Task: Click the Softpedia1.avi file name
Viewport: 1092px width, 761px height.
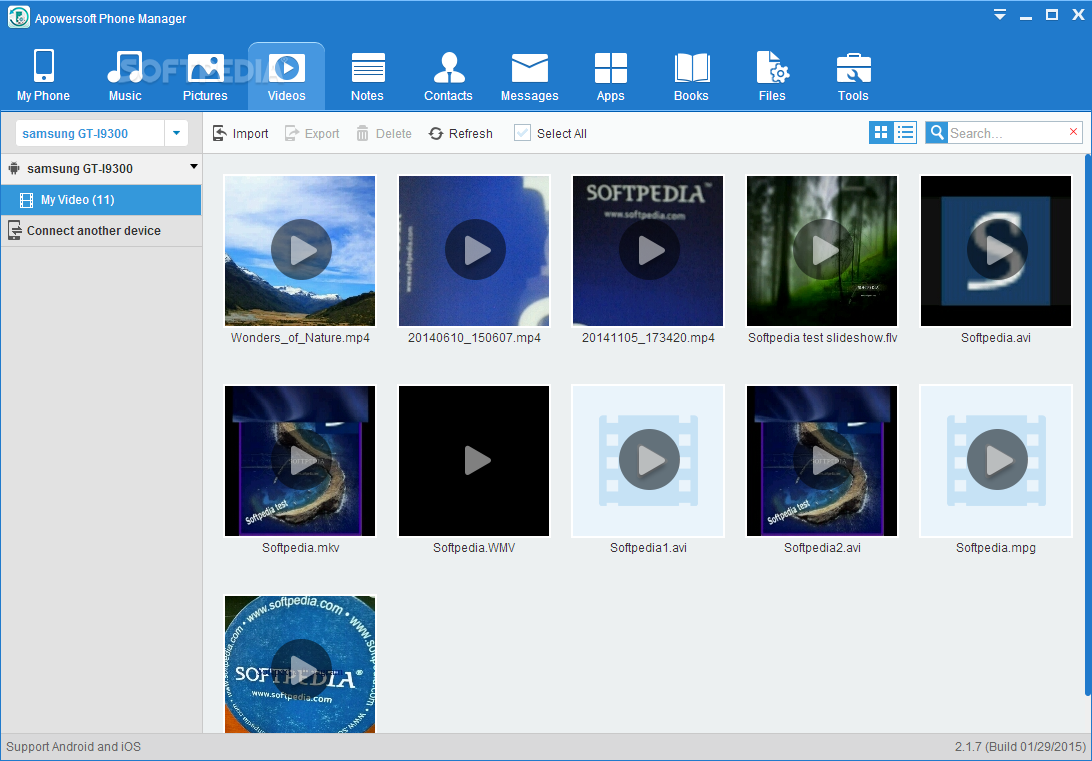Action: point(648,548)
